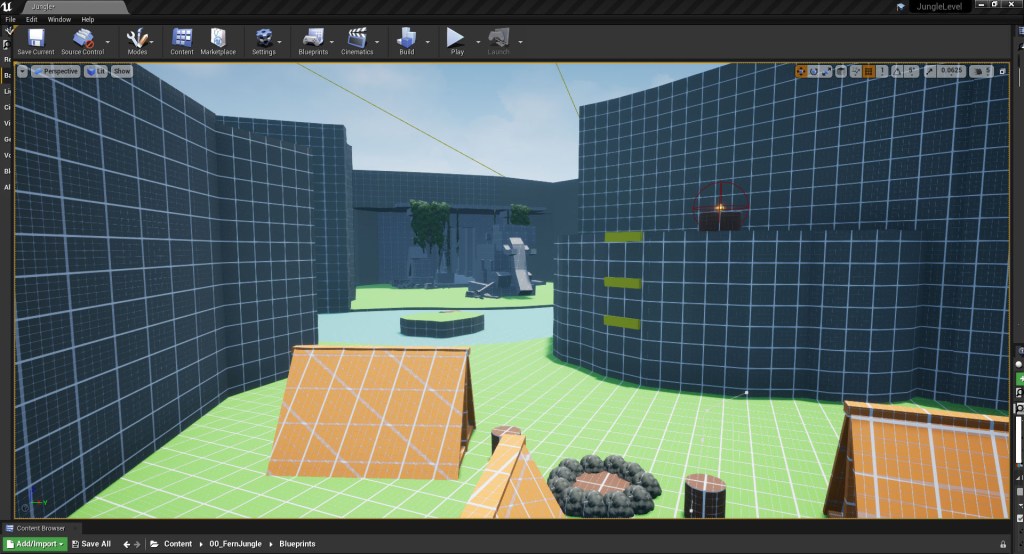
Task: Open the Content browser toolbar icon
Action: click(x=182, y=39)
